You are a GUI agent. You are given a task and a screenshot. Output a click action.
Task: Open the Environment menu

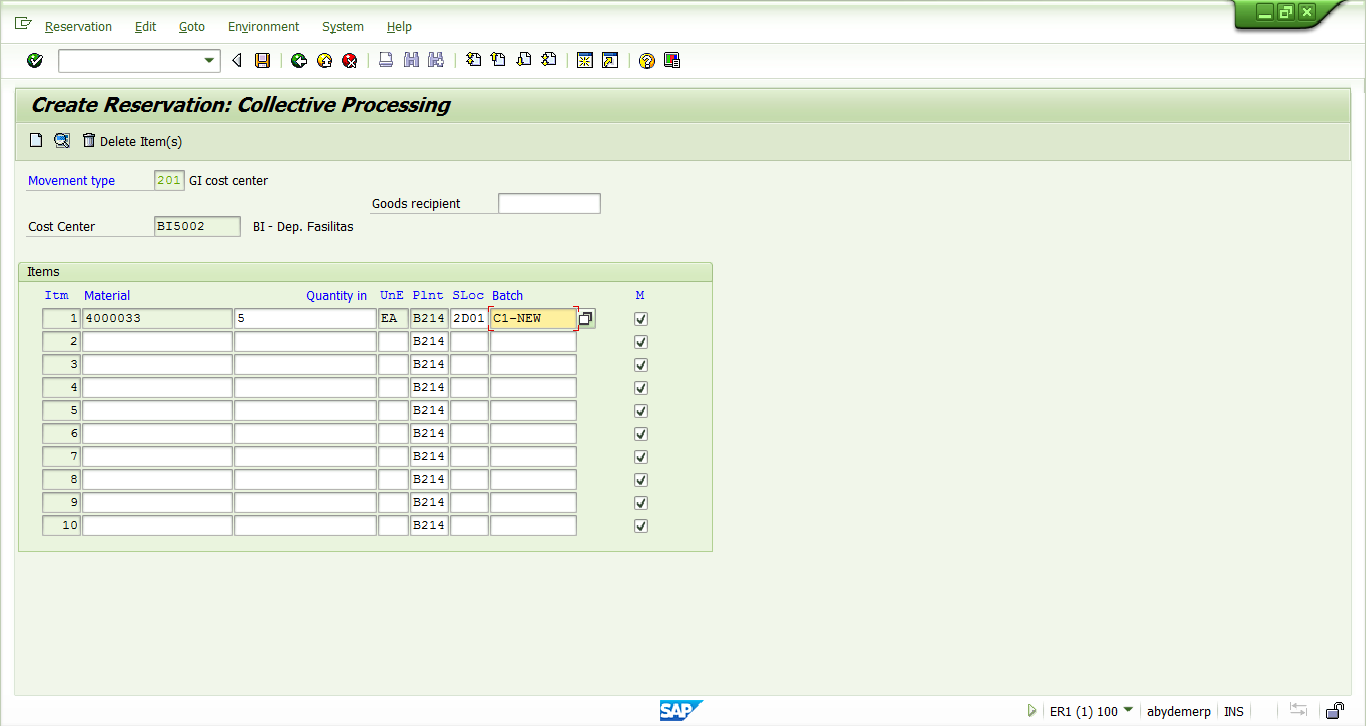263,27
